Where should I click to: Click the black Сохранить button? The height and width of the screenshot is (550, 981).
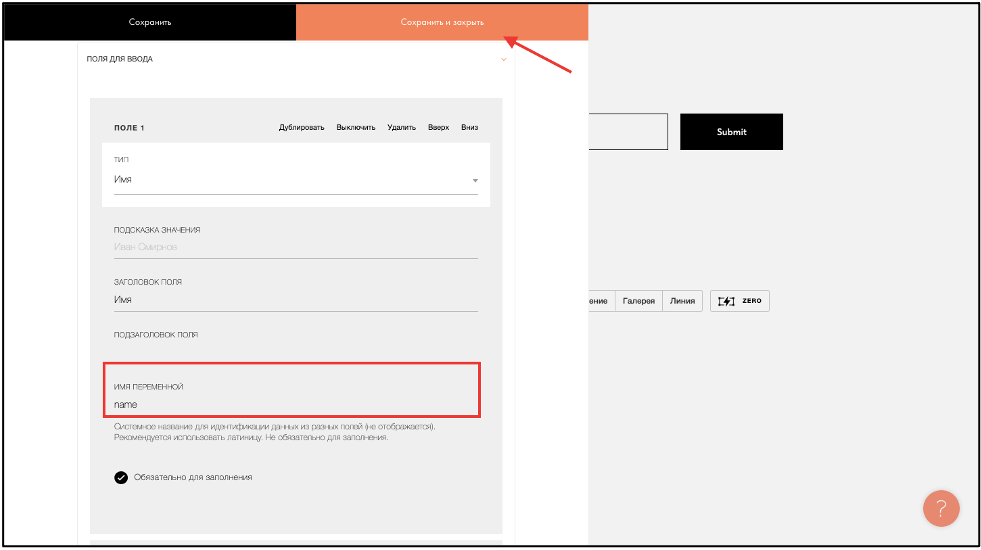coord(150,22)
